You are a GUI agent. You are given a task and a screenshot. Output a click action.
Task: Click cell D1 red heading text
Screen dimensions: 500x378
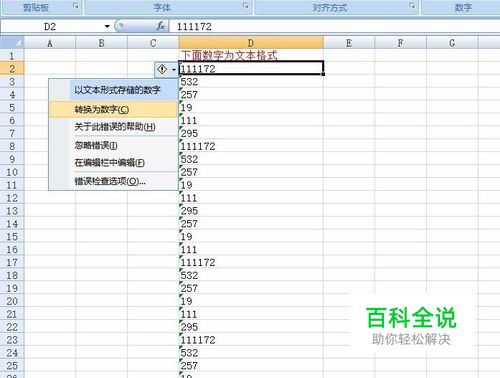point(229,55)
